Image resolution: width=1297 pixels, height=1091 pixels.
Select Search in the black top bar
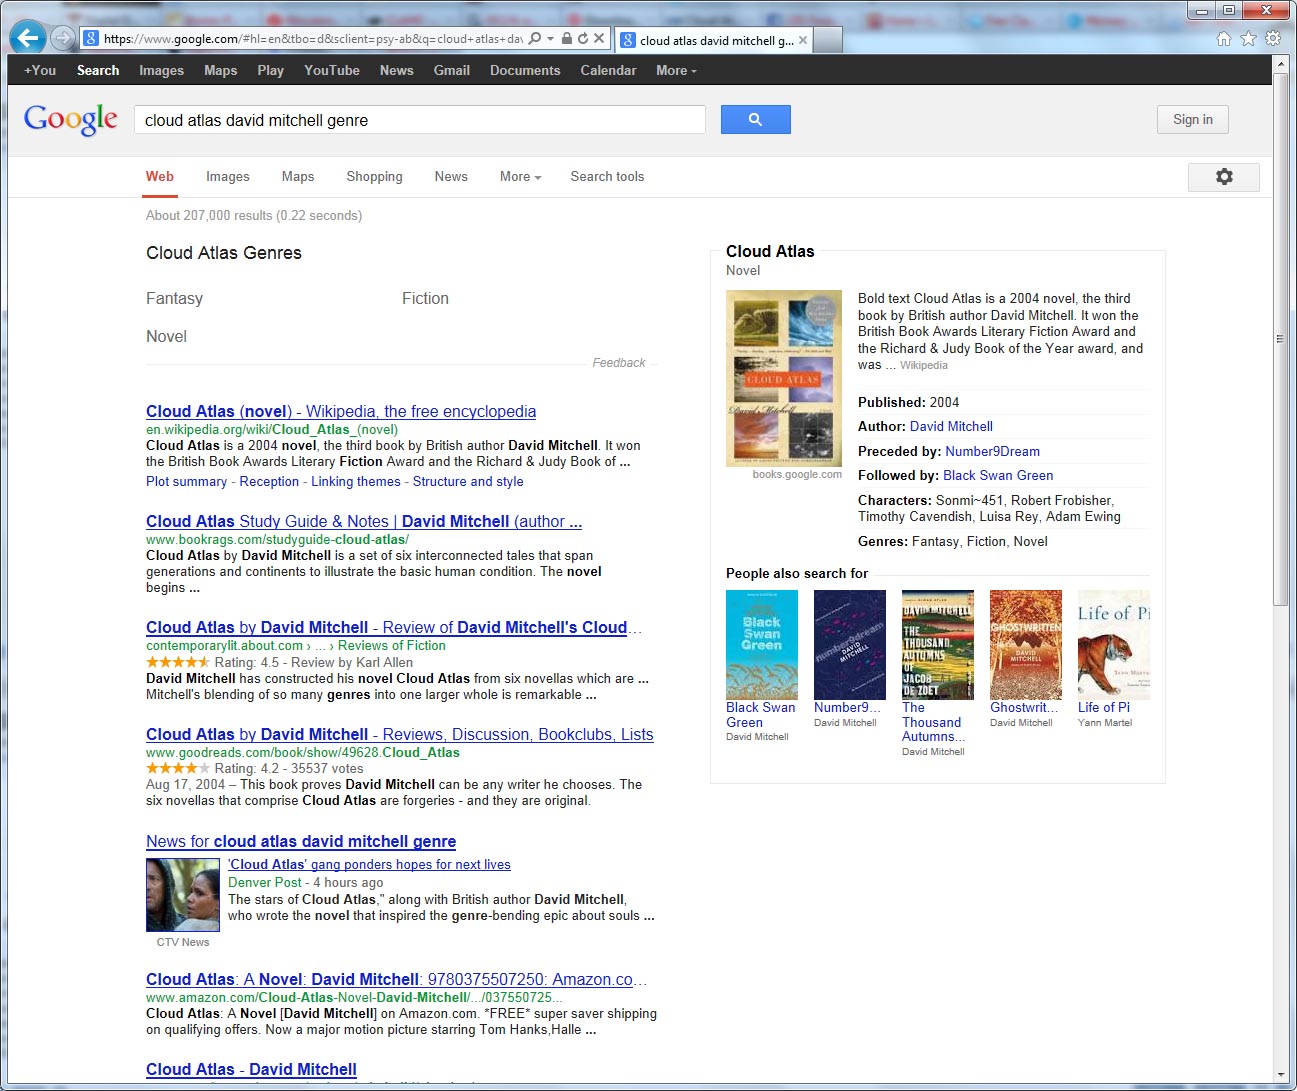[x=98, y=70]
